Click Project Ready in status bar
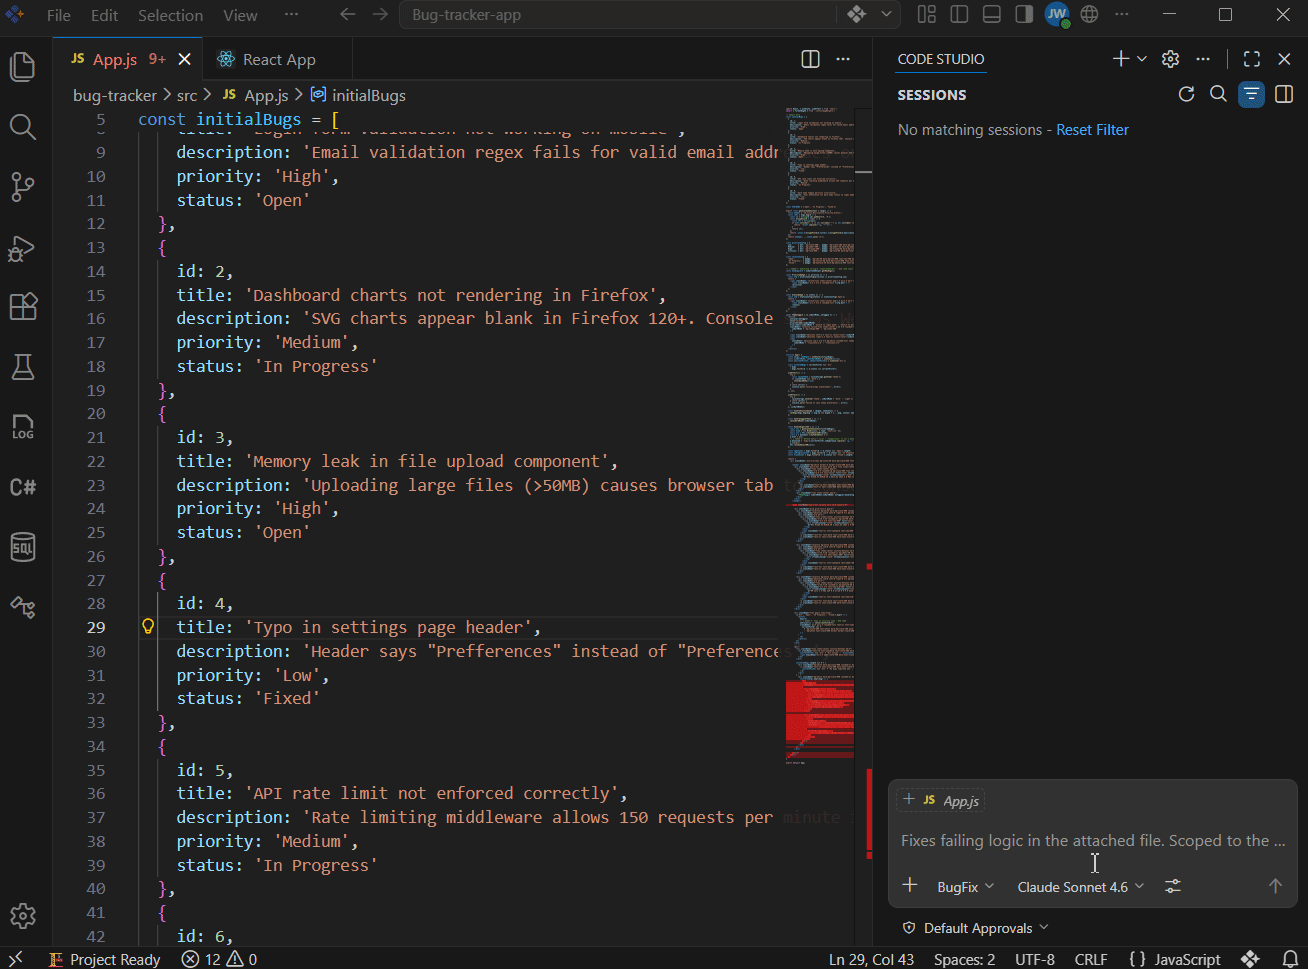 (105, 959)
